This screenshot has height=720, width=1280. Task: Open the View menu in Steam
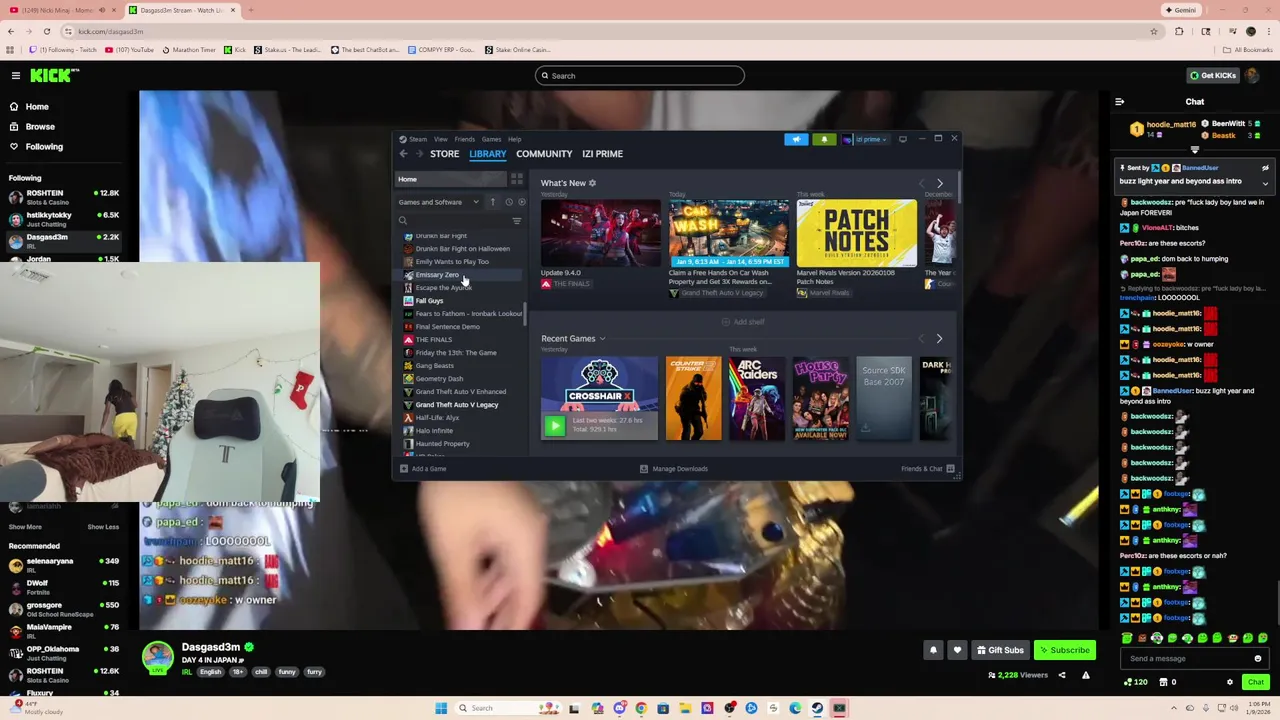[x=441, y=139]
